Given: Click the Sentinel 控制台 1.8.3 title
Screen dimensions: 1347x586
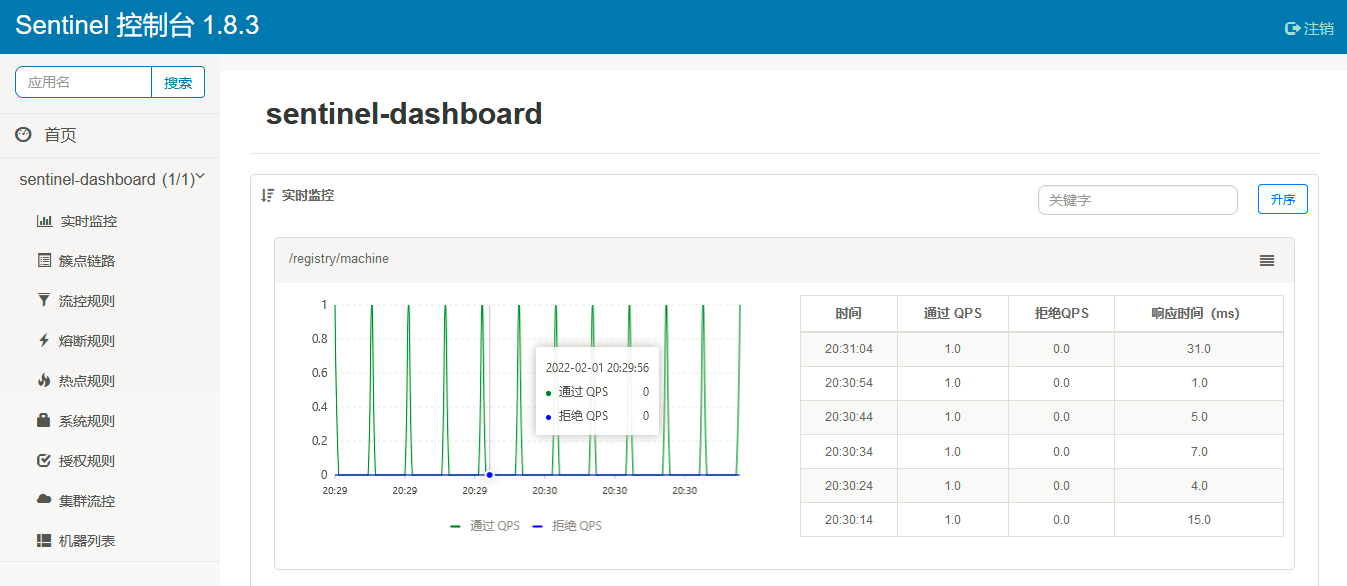Looking at the screenshot, I should (x=137, y=26).
